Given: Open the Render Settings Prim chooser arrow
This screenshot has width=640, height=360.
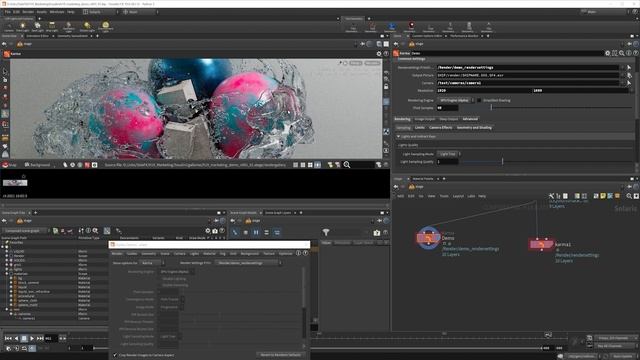Looking at the screenshot, I should [629, 68].
